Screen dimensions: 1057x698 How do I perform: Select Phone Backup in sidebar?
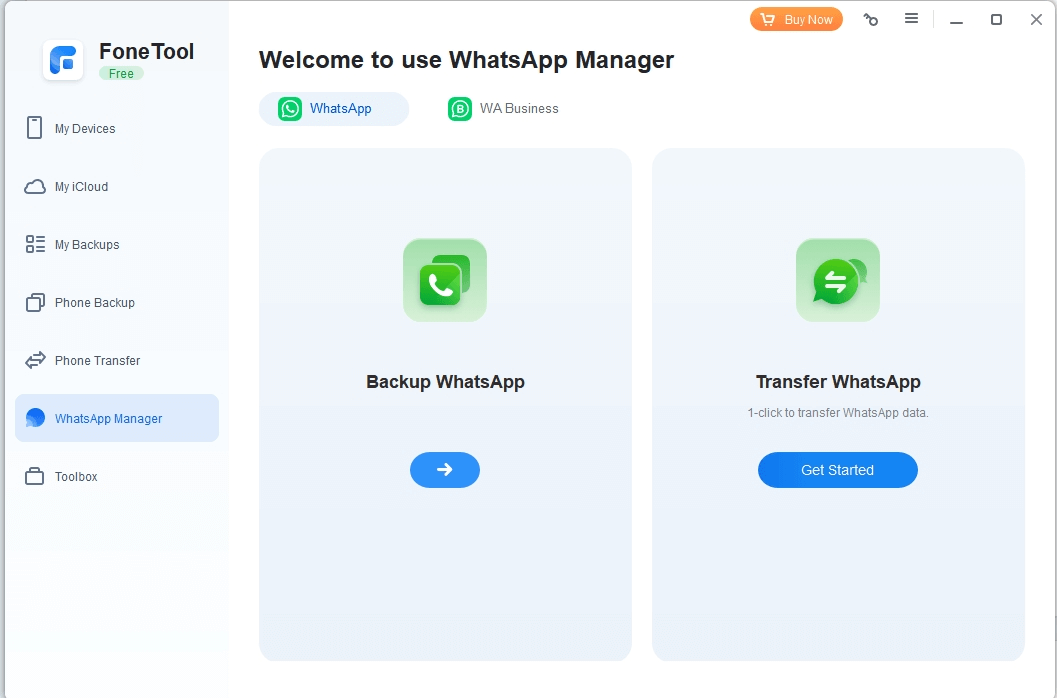[94, 303]
